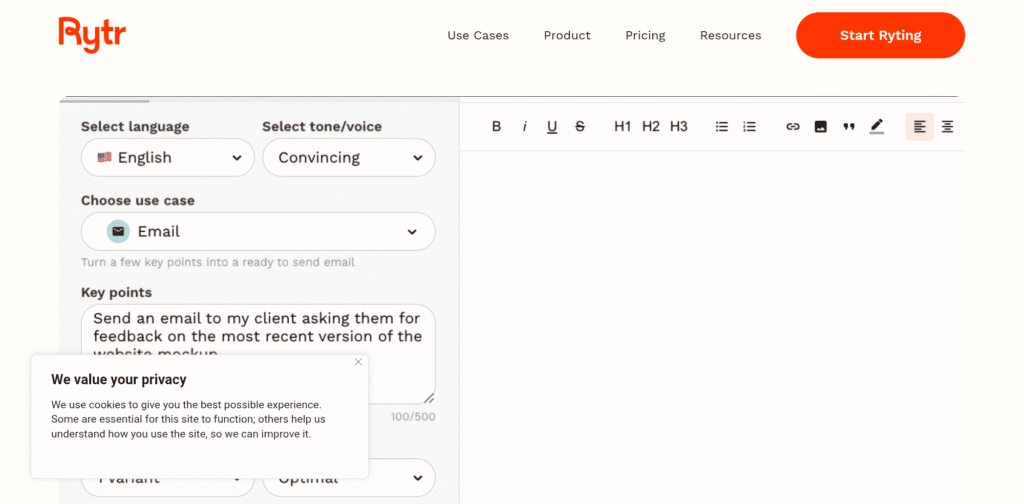Open the Email use case dropdown

coord(258,232)
